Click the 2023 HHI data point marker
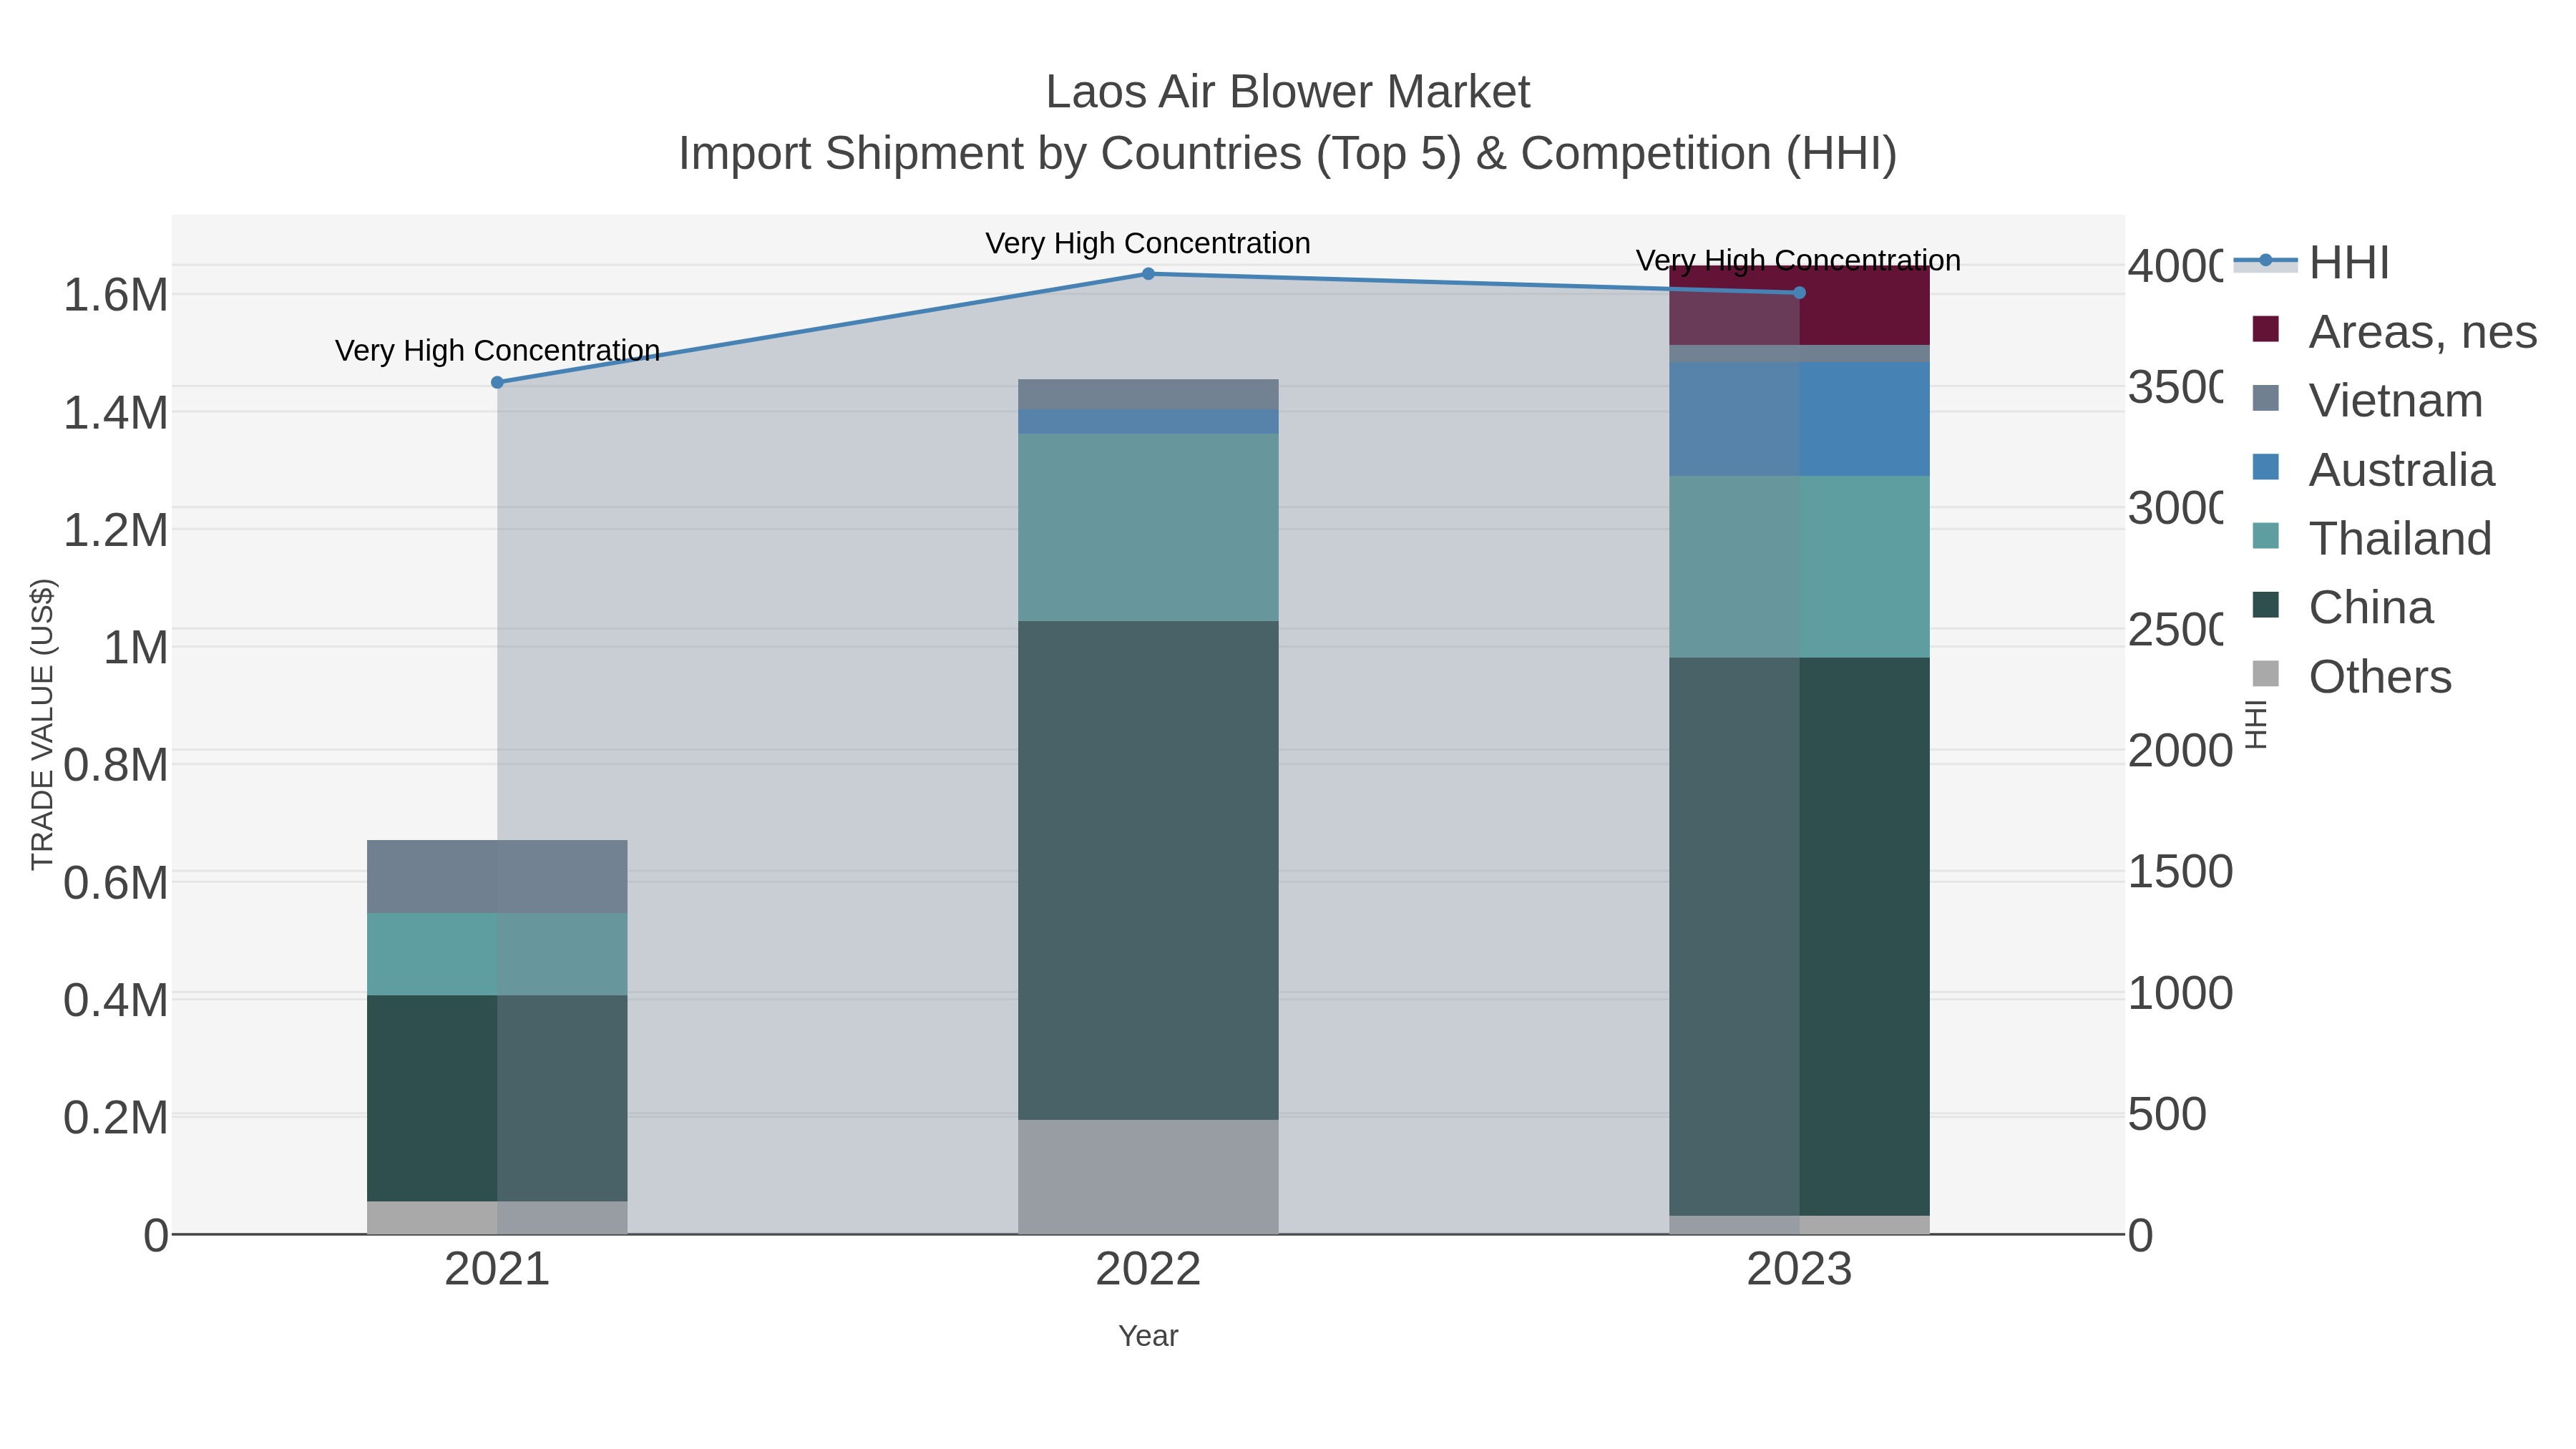This screenshot has width=2576, height=1449. click(1799, 293)
